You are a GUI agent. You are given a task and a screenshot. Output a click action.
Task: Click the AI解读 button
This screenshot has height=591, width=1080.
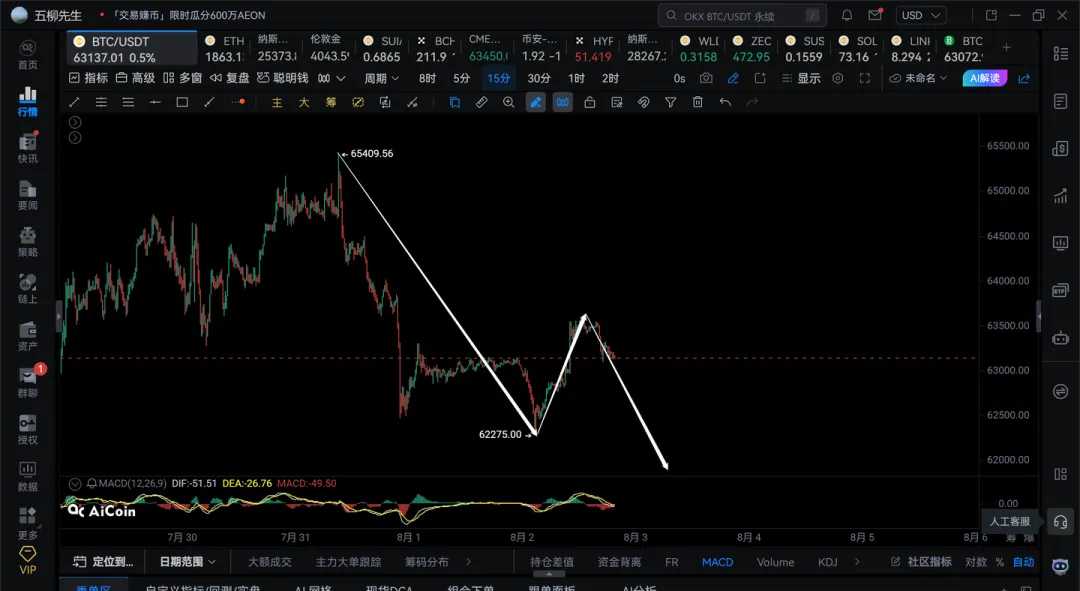click(985, 79)
